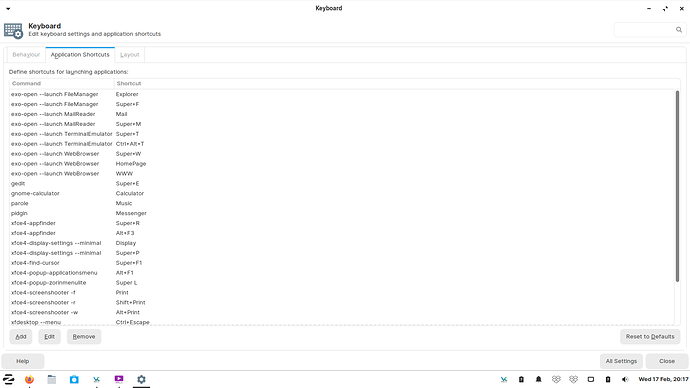
Task: Open the window menu arrow at top-left
Action: coord(8,8)
